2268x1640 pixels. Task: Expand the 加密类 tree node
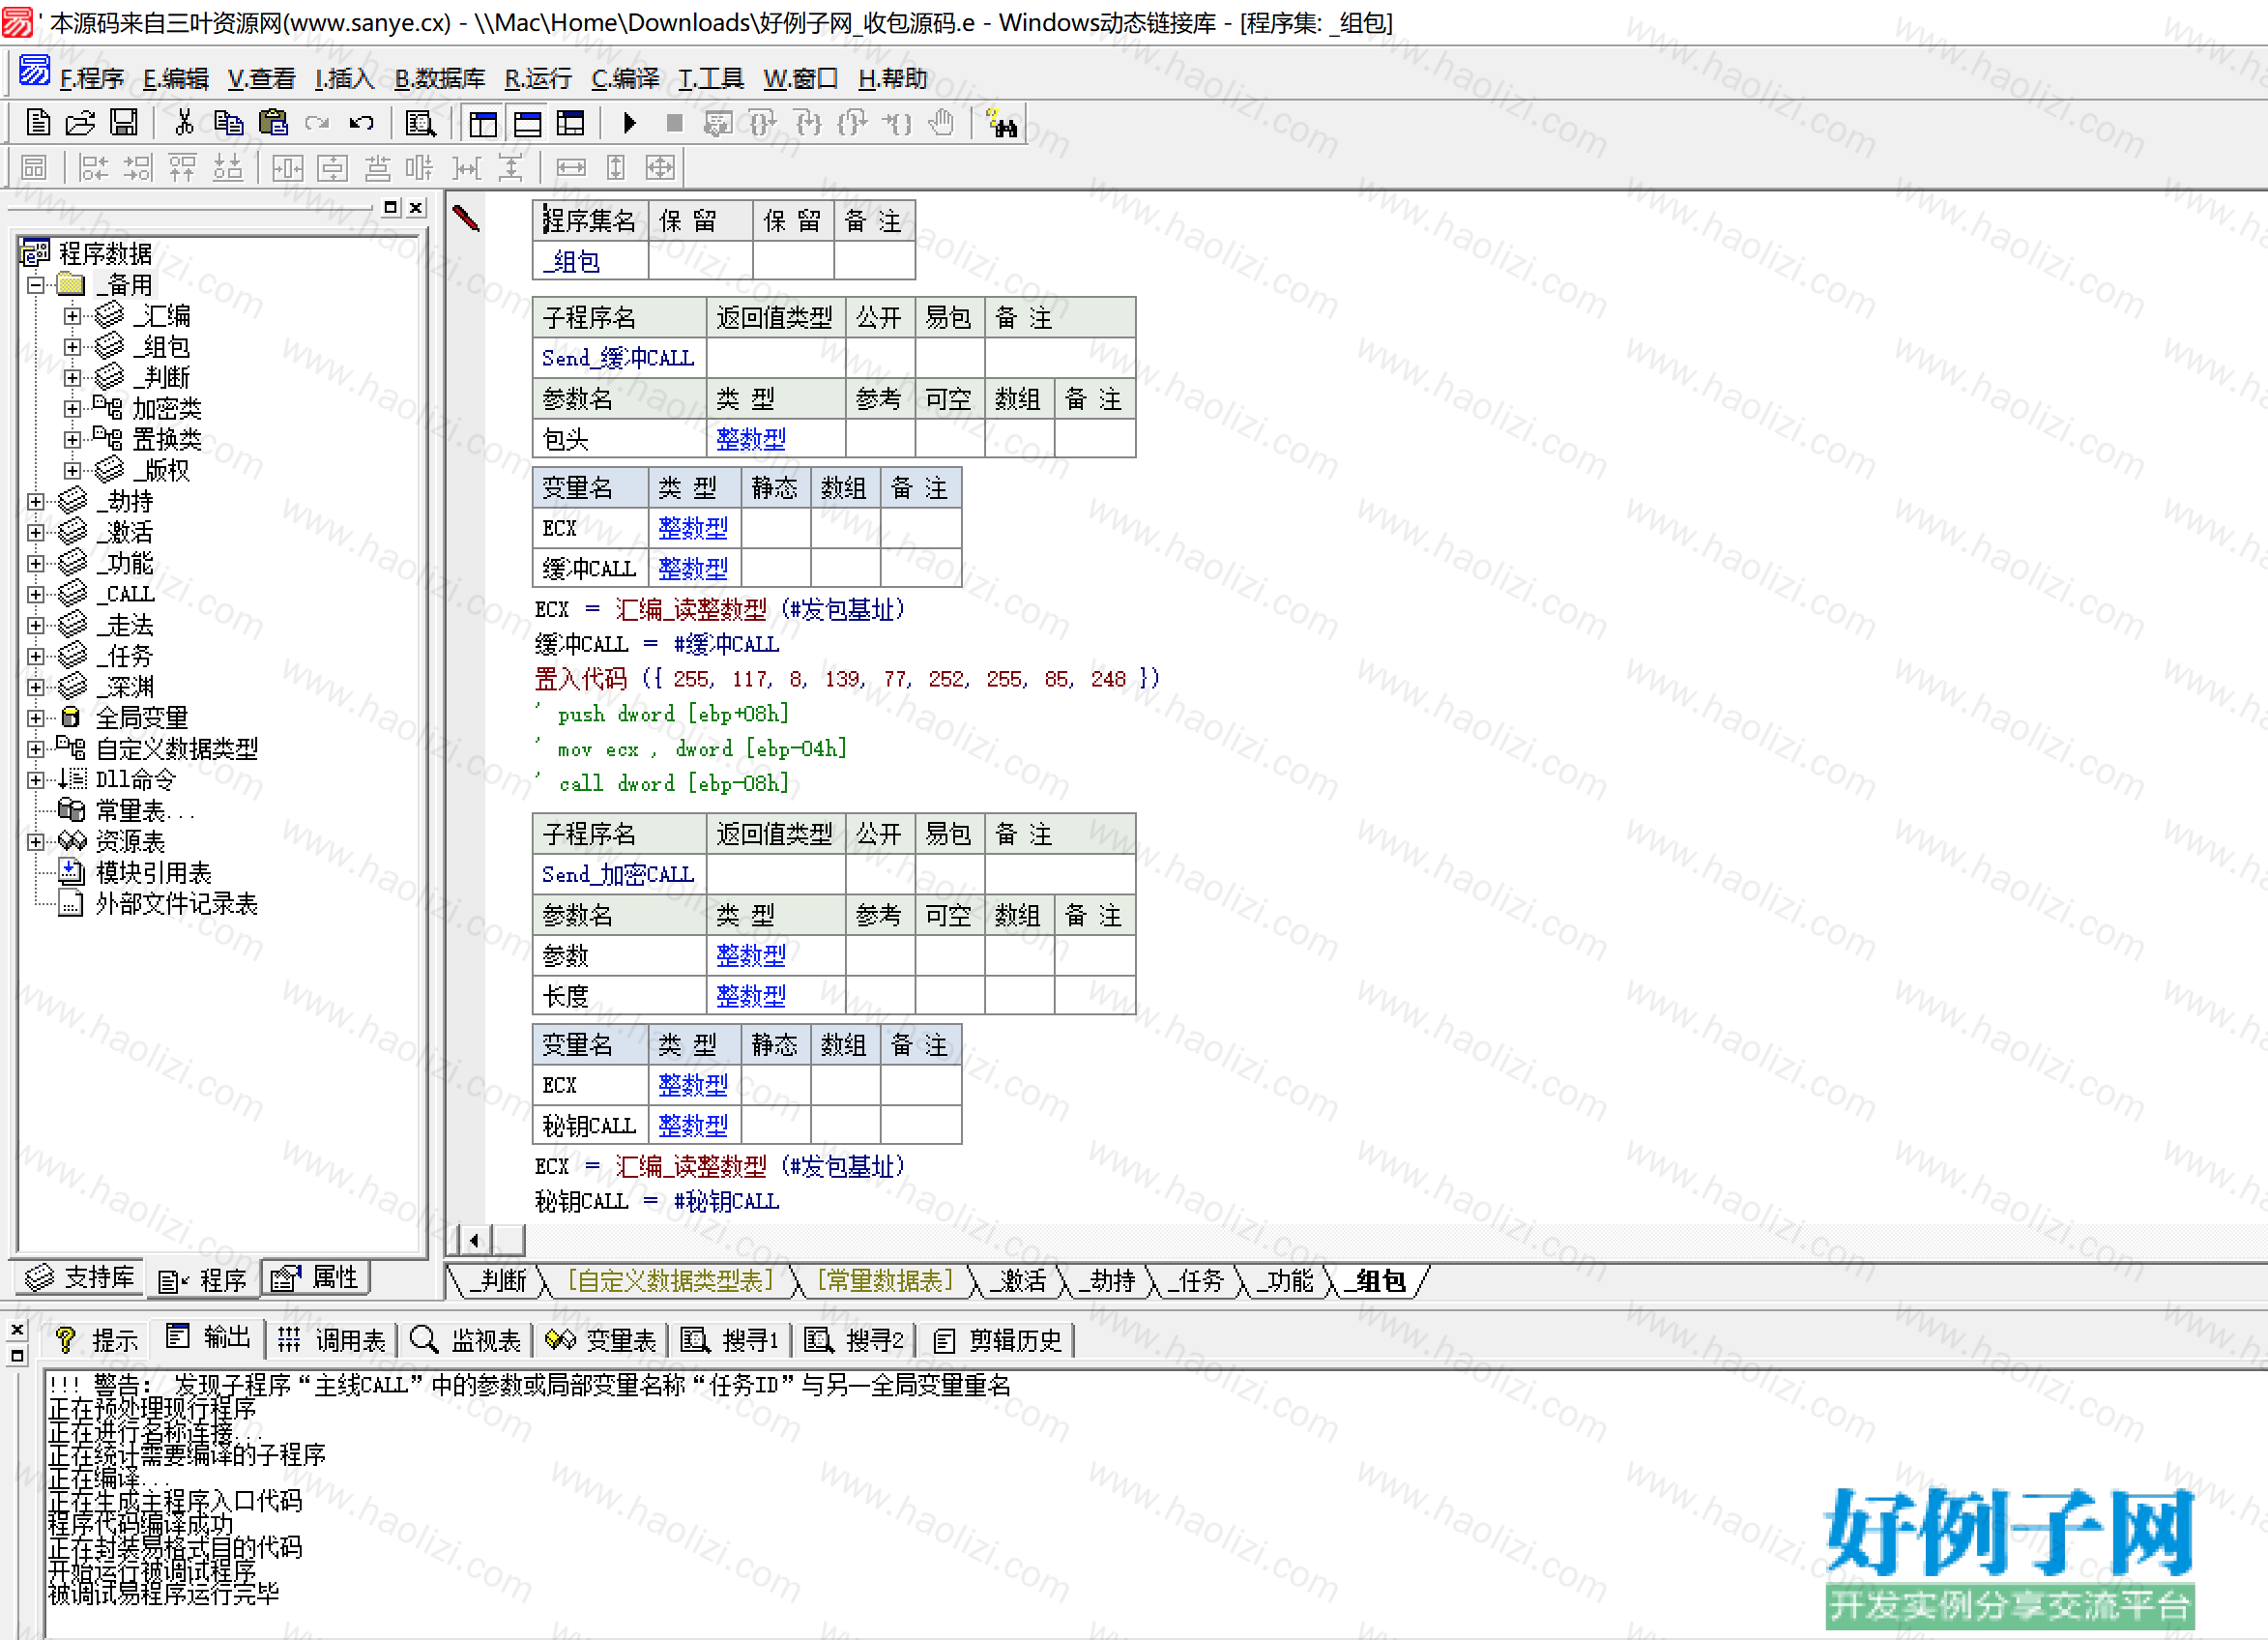(x=72, y=409)
